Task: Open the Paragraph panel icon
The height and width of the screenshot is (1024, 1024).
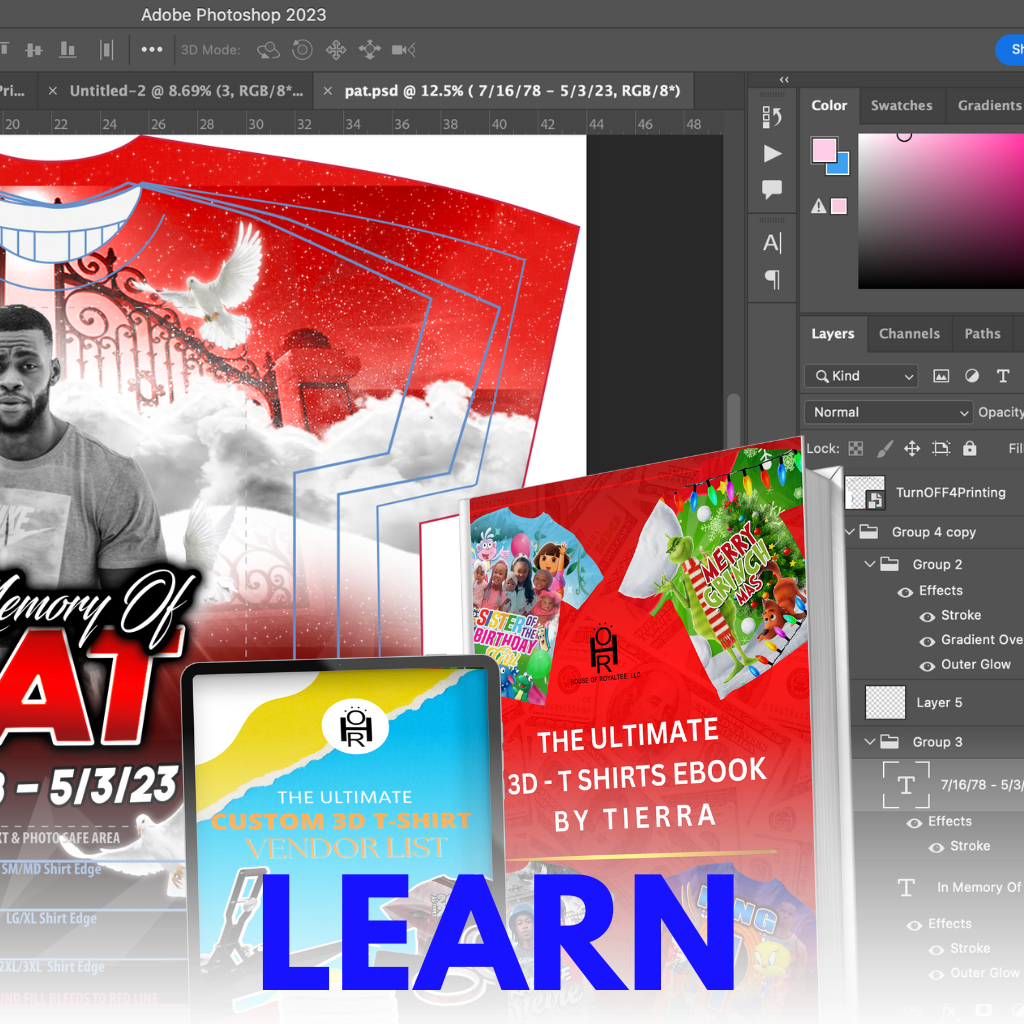Action: [772, 279]
